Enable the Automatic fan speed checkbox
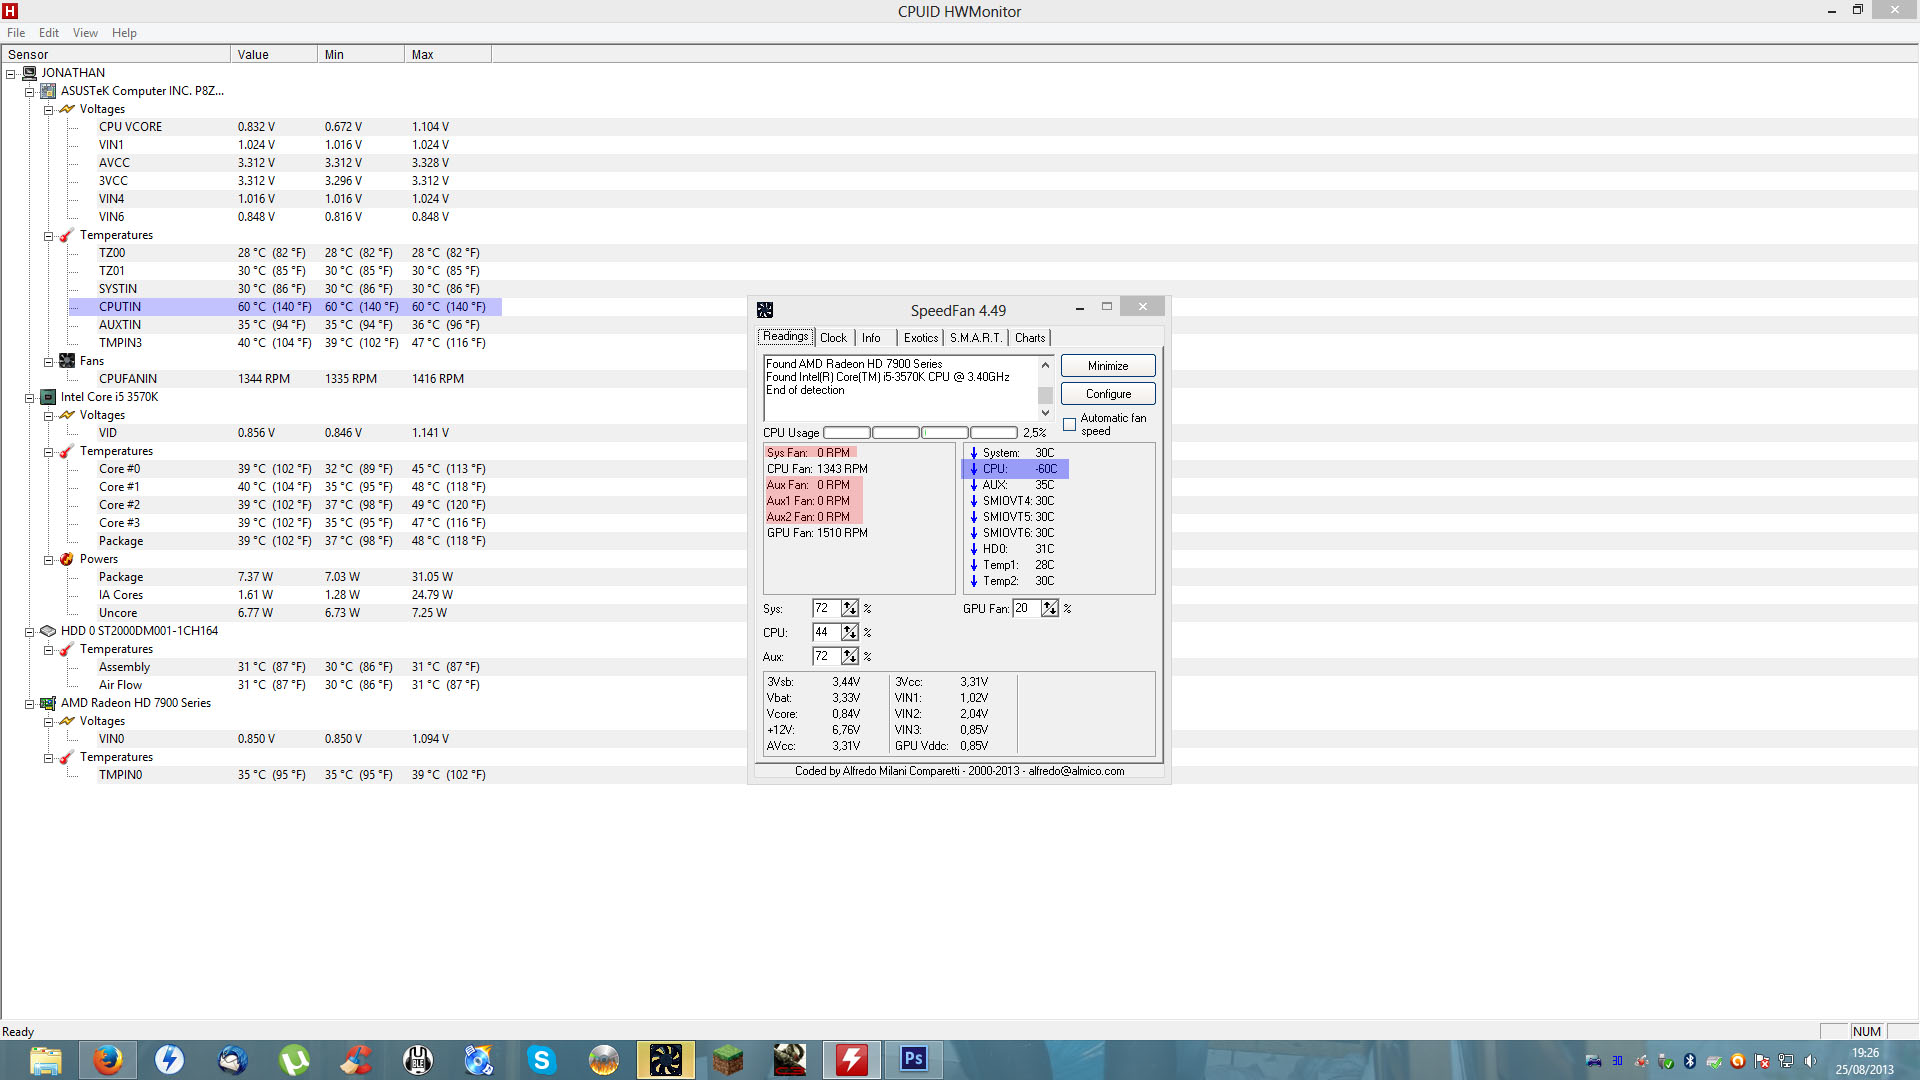1920x1080 pixels. pyautogui.click(x=1069, y=425)
